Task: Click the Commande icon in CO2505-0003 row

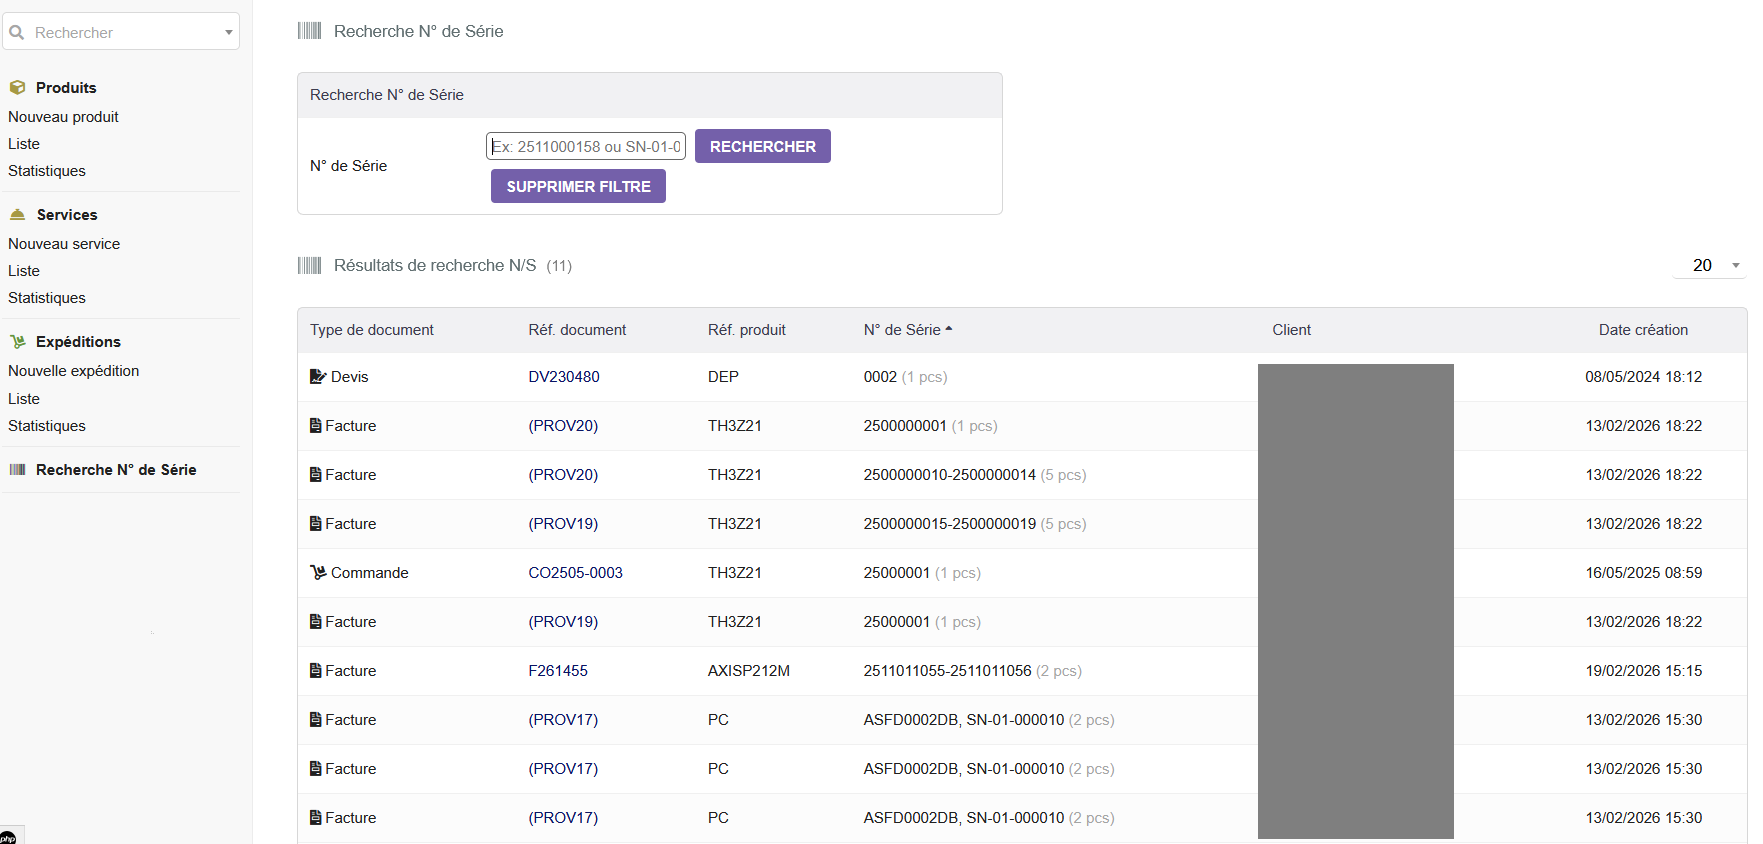Action: tap(318, 573)
